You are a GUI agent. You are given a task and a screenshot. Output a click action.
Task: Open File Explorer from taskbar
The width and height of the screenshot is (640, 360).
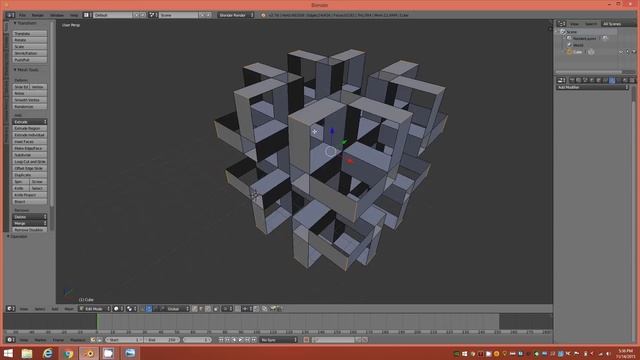click(x=27, y=353)
